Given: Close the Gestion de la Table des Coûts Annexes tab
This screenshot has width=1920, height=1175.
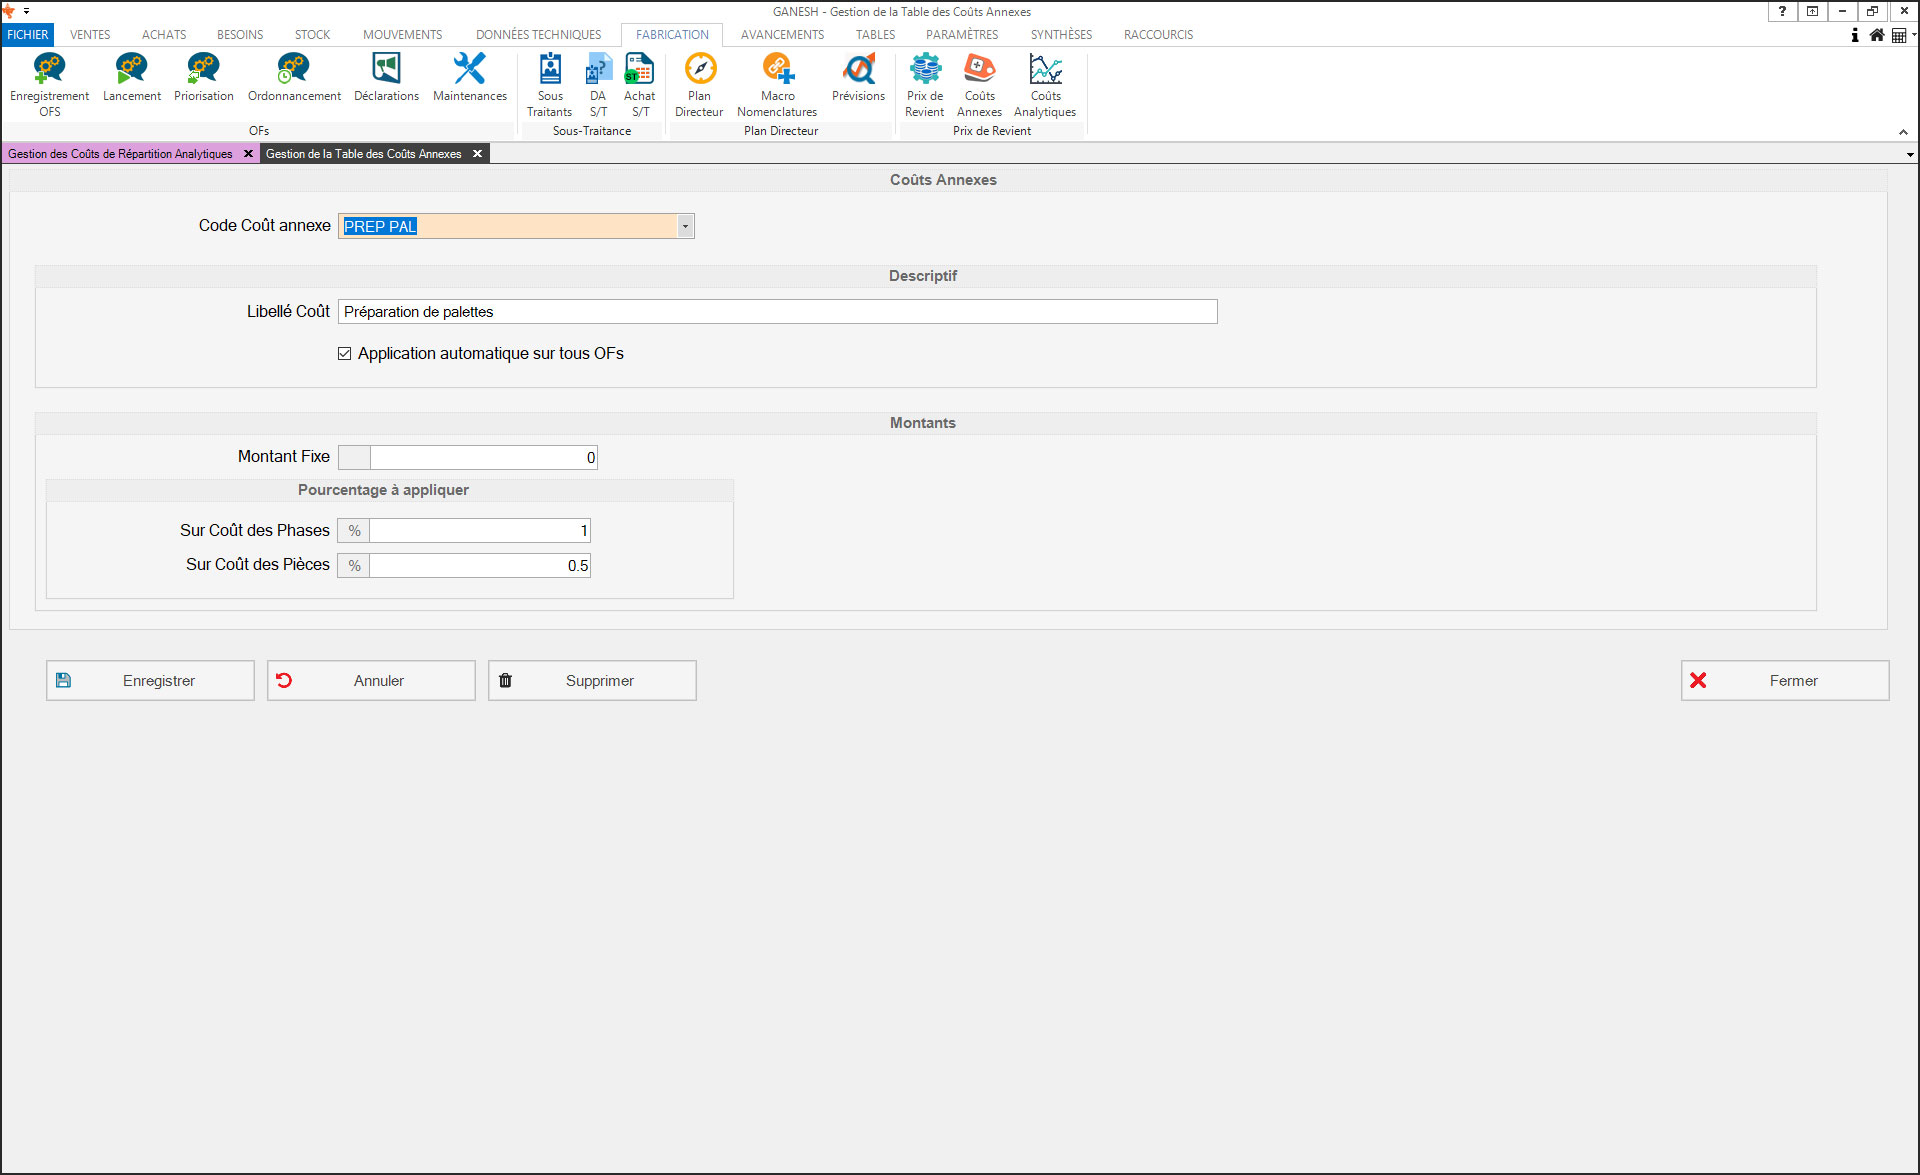Looking at the screenshot, I should click(478, 154).
